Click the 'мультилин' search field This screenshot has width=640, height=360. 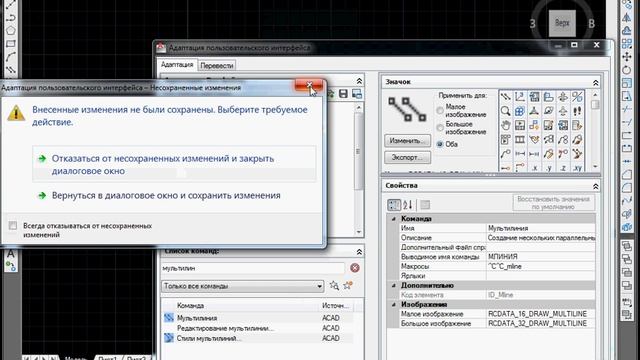(253, 268)
